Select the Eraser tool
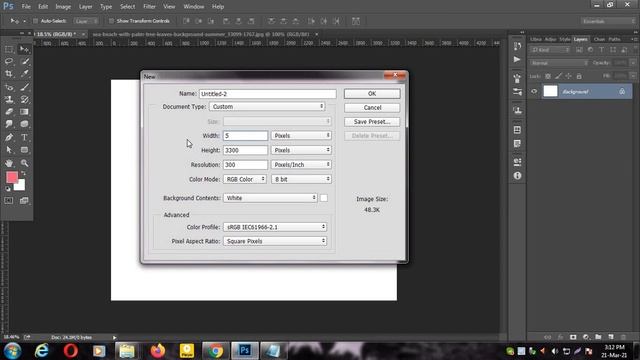This screenshot has height=360, width=640. (x=9, y=111)
